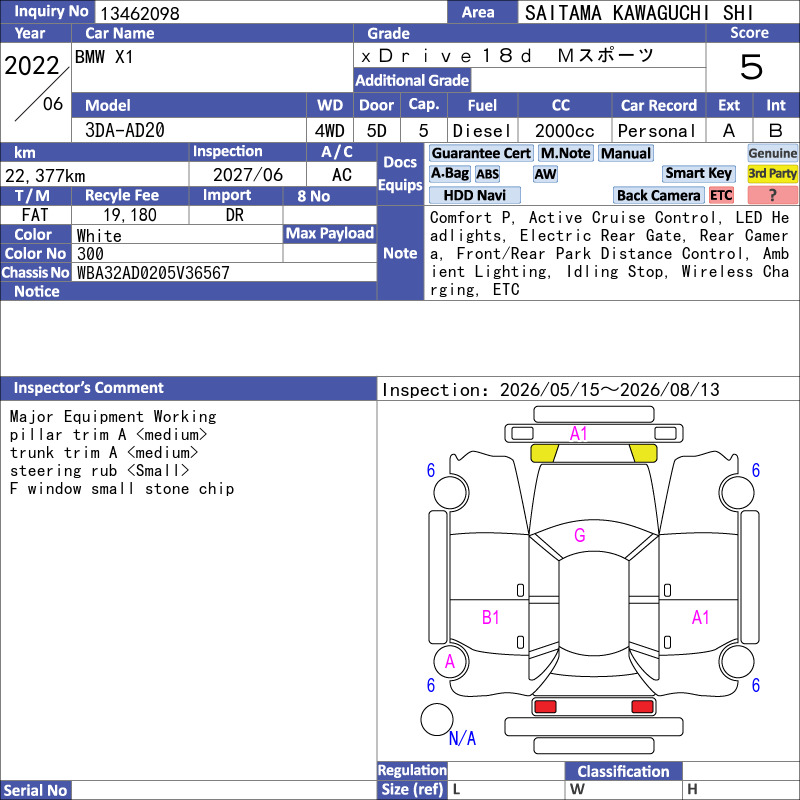Select the N/A spare tire circle

437,719
